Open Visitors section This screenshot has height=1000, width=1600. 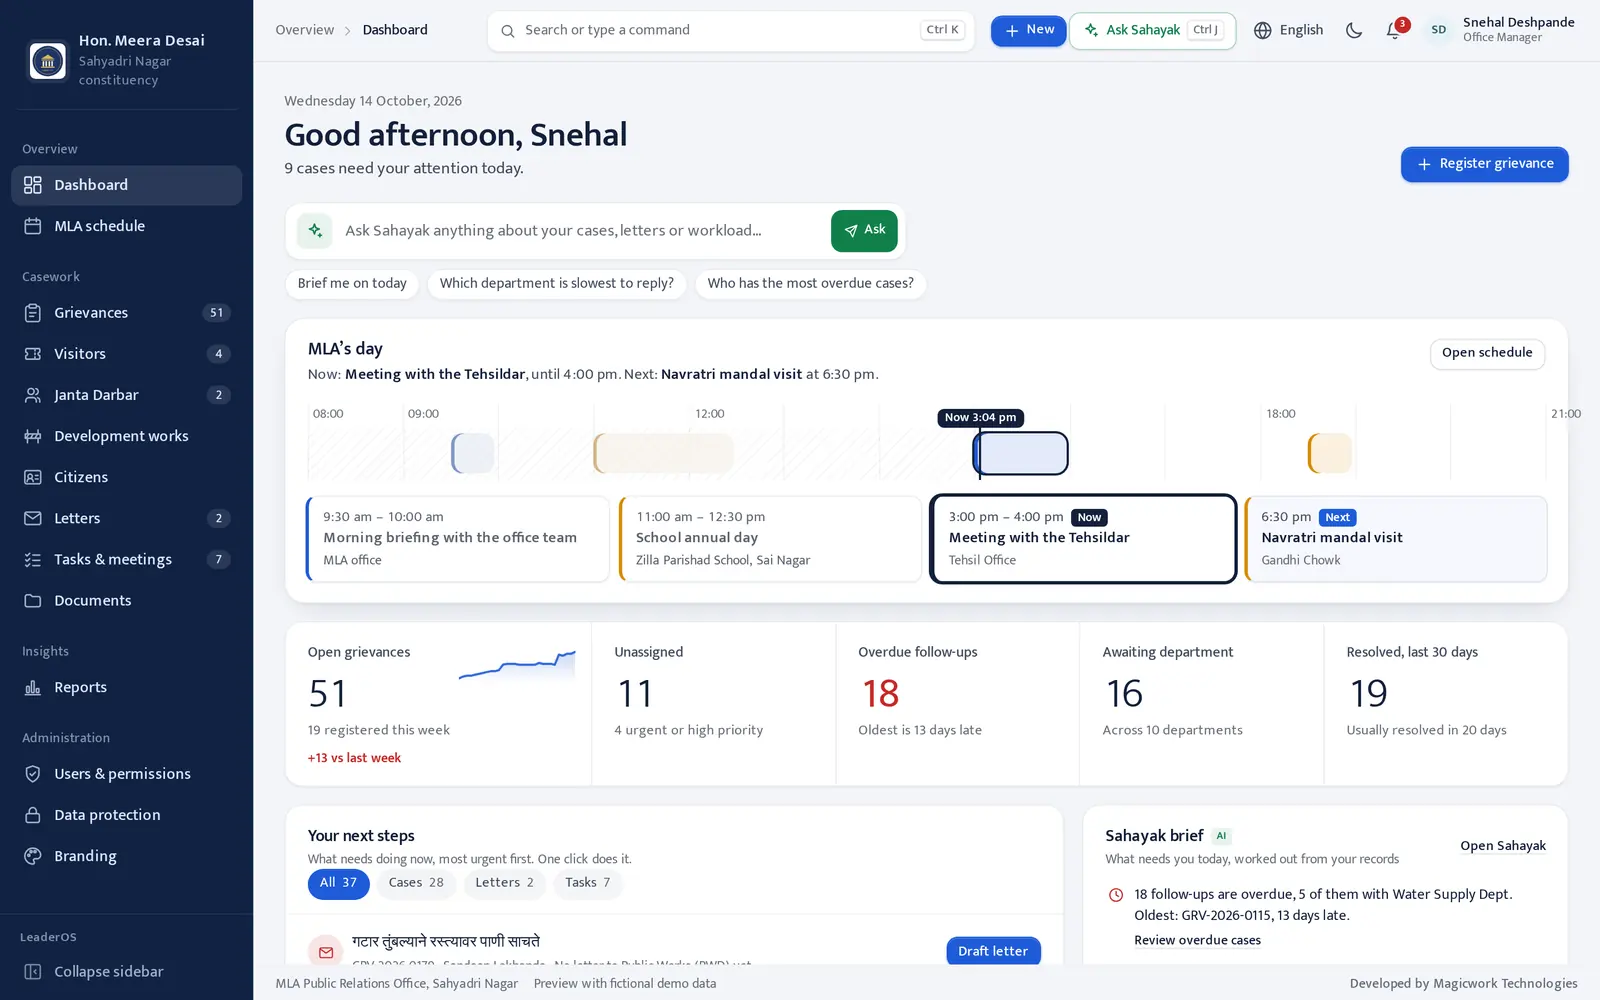pos(126,354)
